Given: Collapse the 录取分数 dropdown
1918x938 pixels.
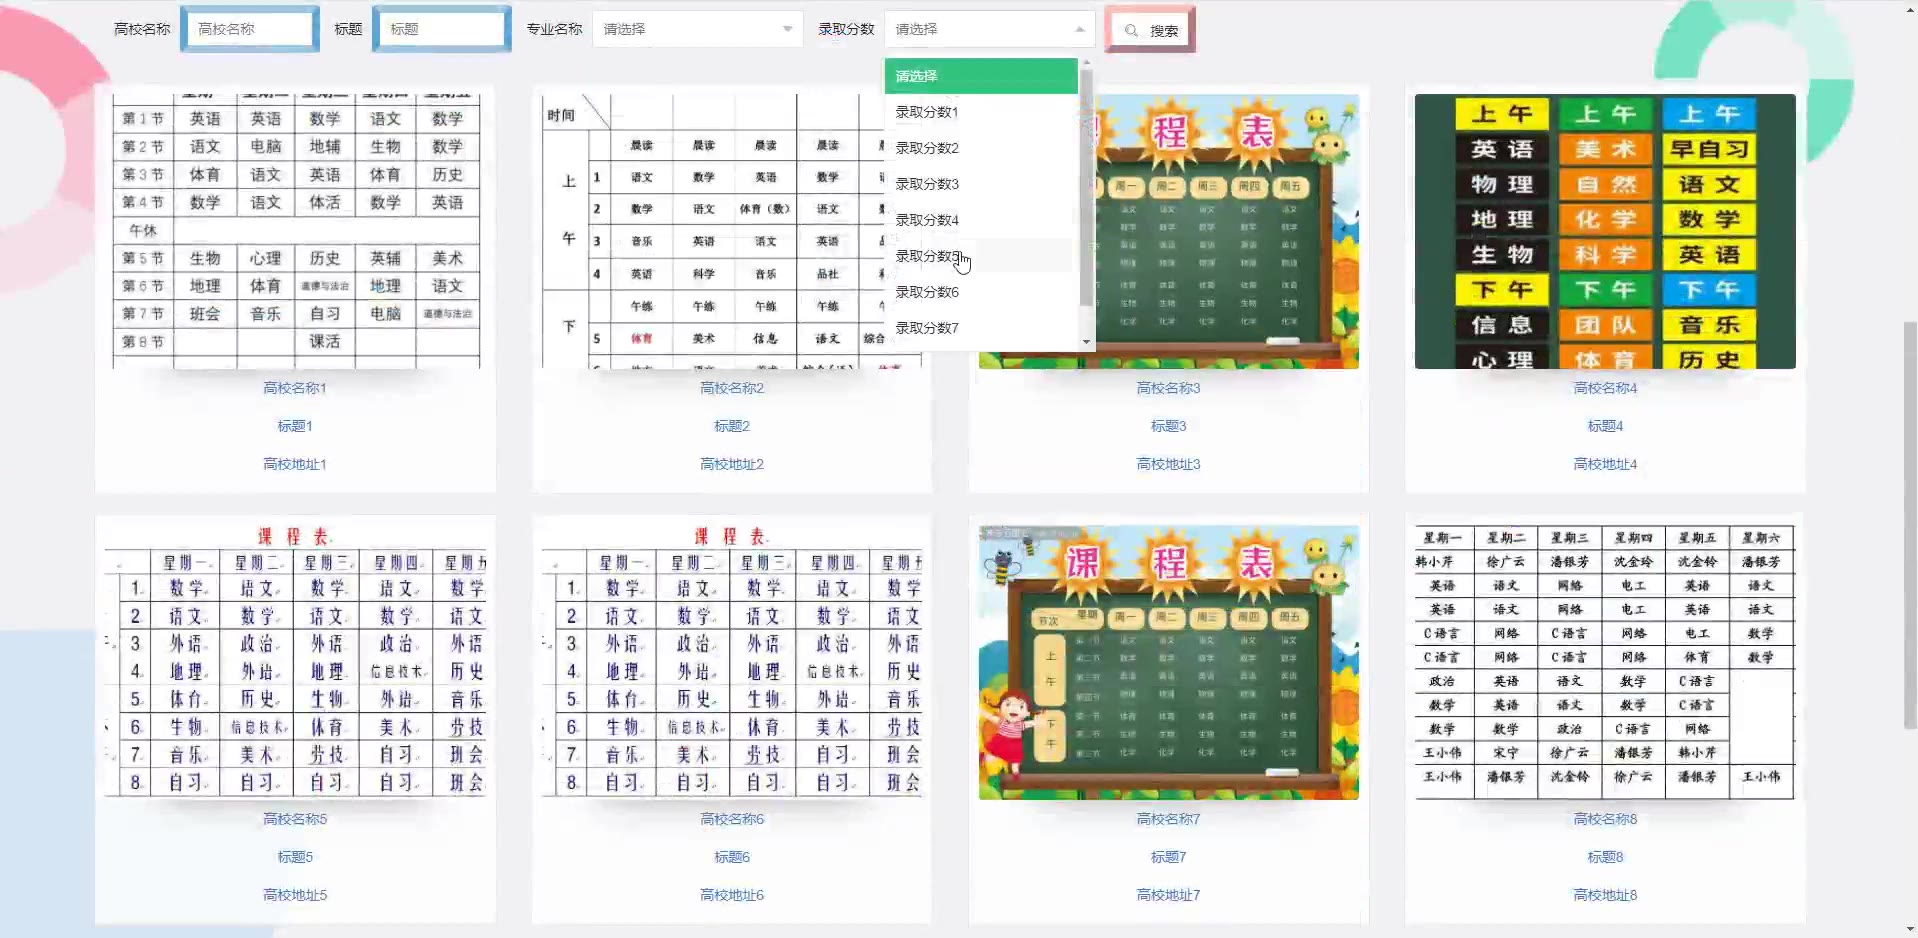Looking at the screenshot, I should tap(989, 29).
